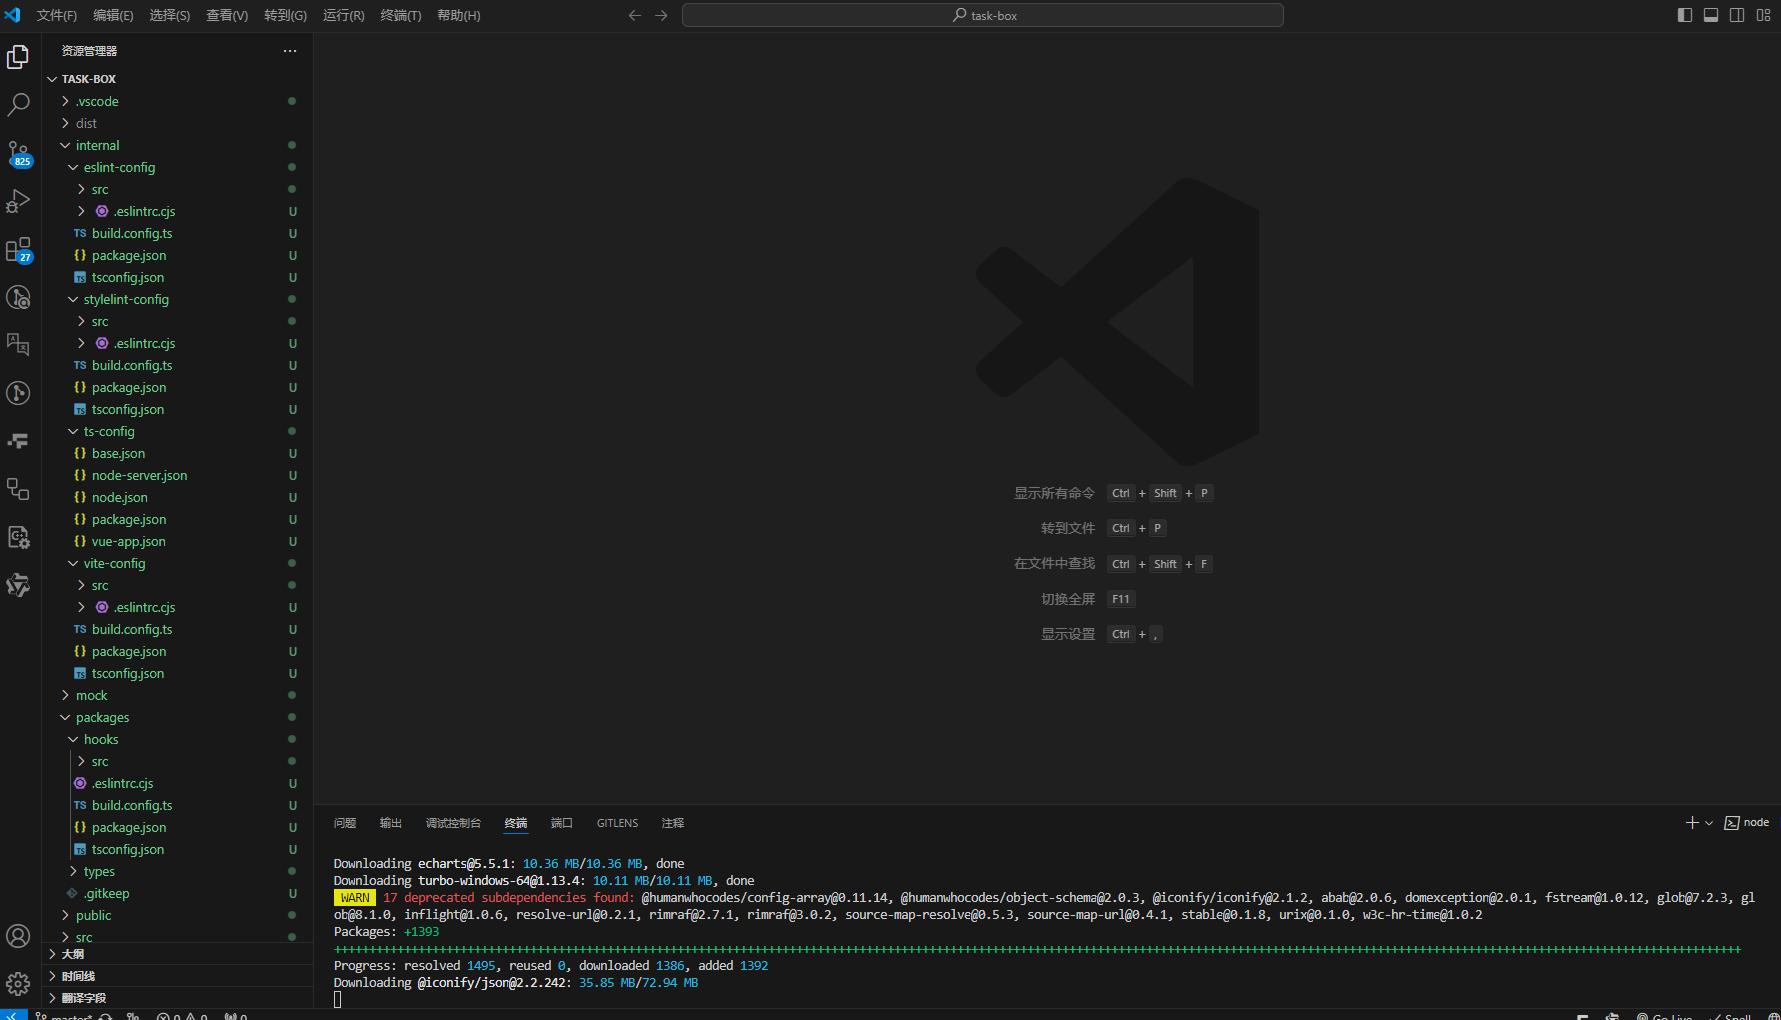Open node.json file
Viewport: 1781px width, 1020px height.
click(x=178, y=497)
